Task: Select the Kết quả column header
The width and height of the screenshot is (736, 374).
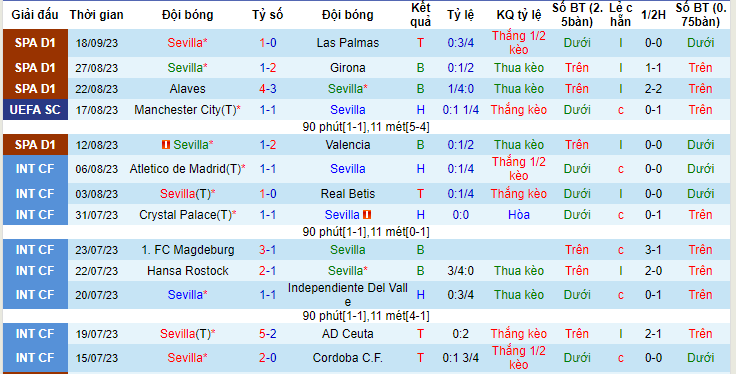Action: 421,15
